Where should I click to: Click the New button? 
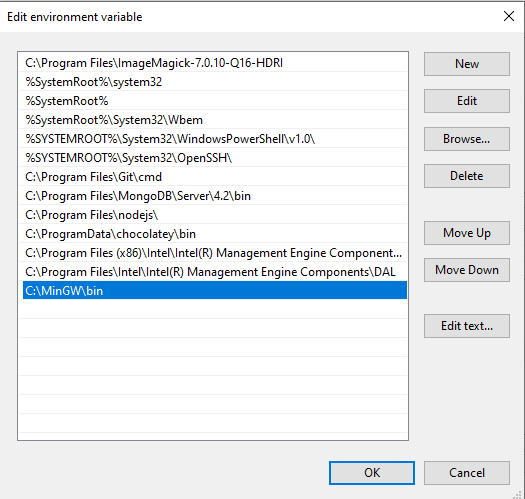467,64
